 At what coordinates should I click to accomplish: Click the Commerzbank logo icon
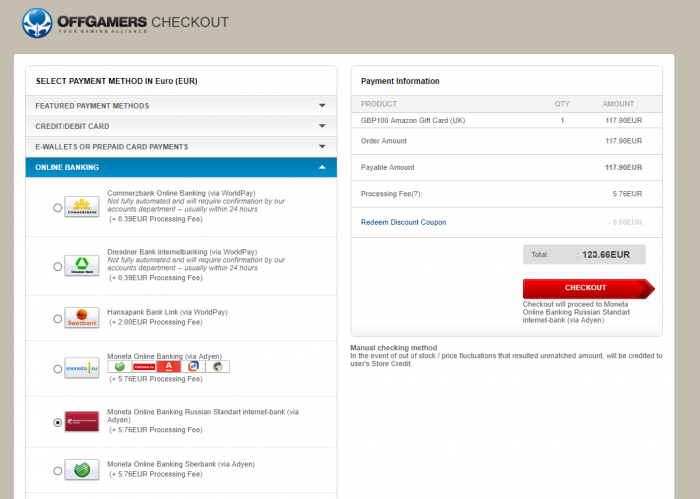pos(81,207)
